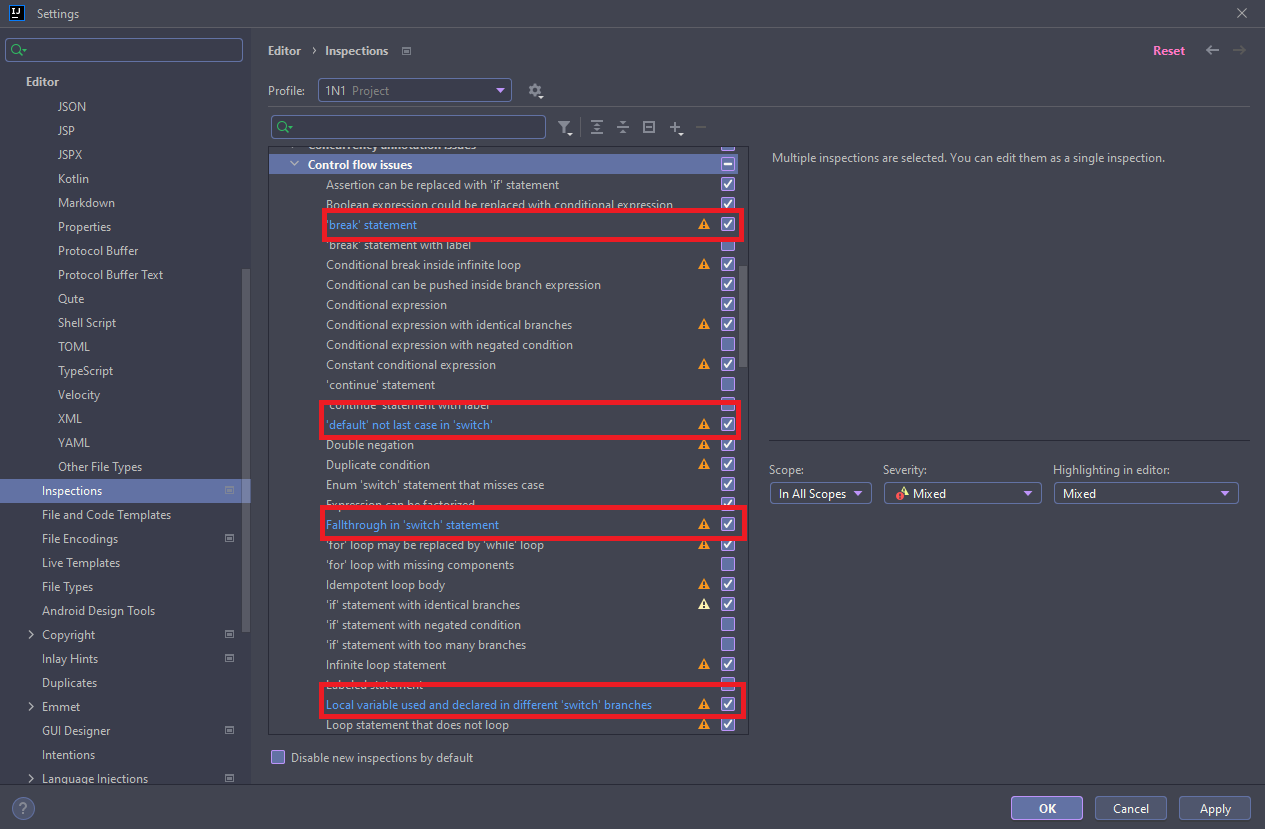Open the Profile dropdown

pyautogui.click(x=415, y=91)
